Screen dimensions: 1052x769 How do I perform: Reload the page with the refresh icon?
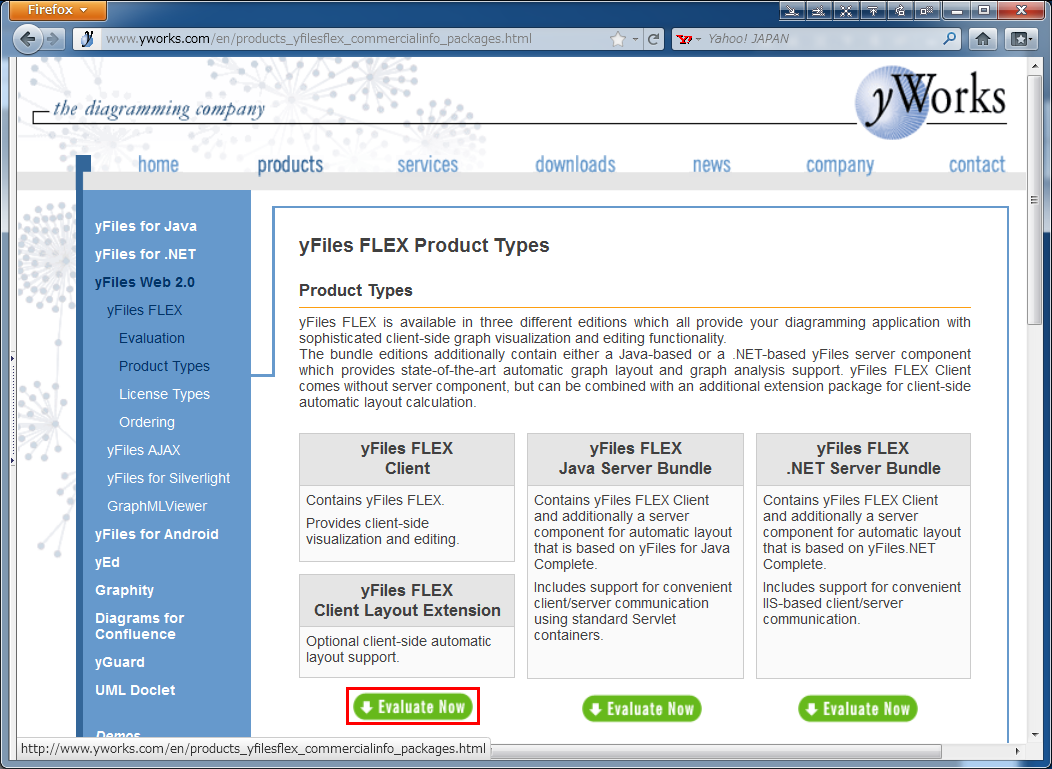click(x=654, y=39)
